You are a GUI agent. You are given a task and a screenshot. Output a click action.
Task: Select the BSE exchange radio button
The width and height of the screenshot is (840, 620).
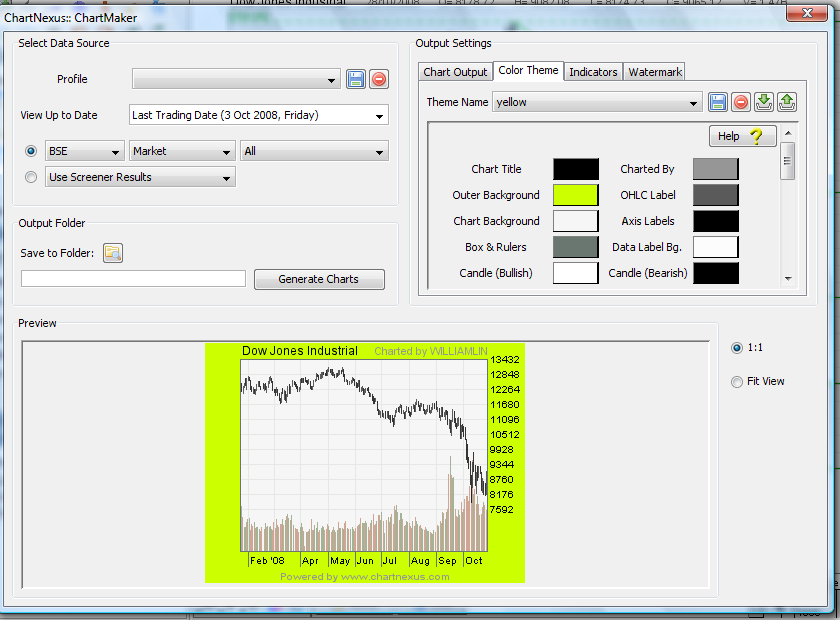pos(31,151)
